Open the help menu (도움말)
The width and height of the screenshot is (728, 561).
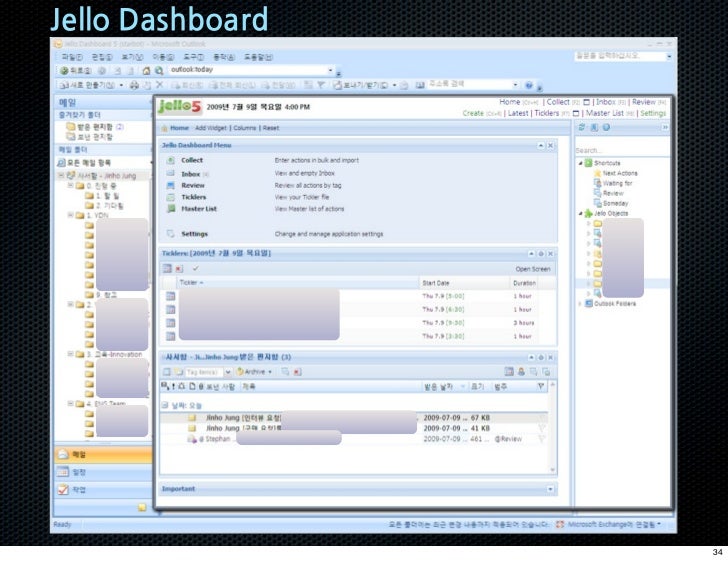pyautogui.click(x=258, y=57)
